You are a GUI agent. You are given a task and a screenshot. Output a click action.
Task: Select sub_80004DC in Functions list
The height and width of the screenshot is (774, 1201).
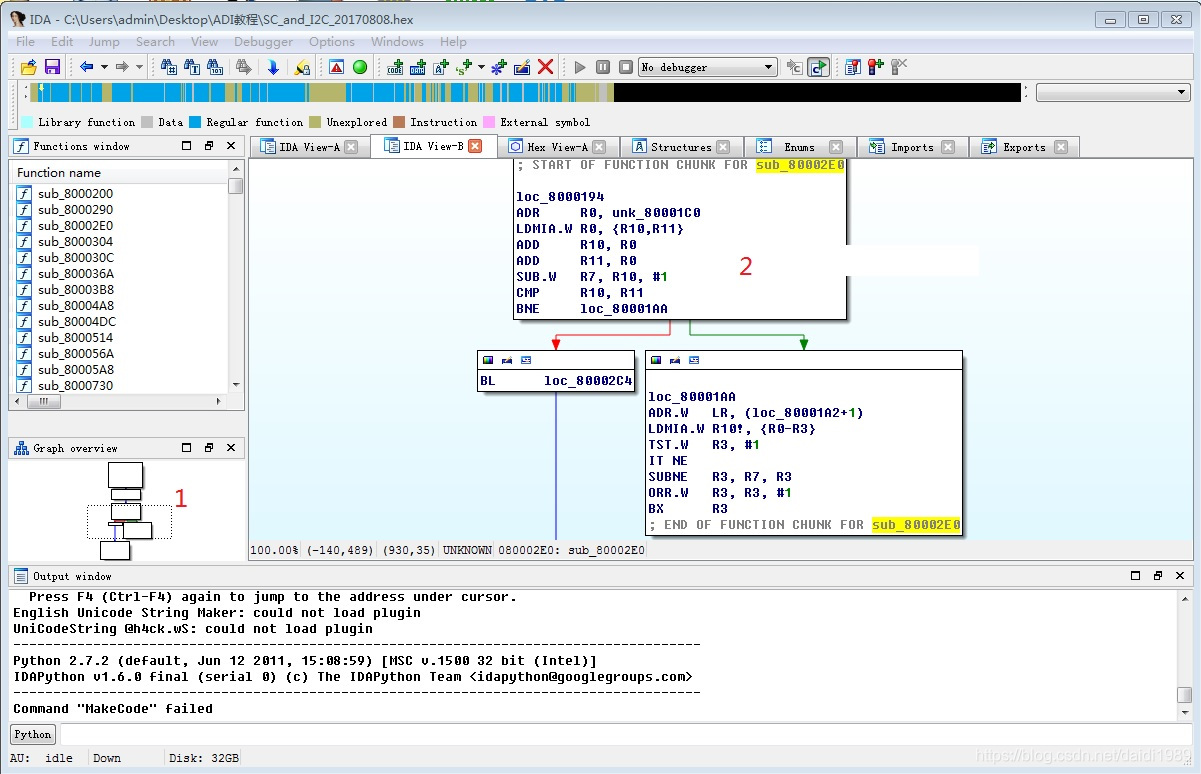(x=77, y=321)
